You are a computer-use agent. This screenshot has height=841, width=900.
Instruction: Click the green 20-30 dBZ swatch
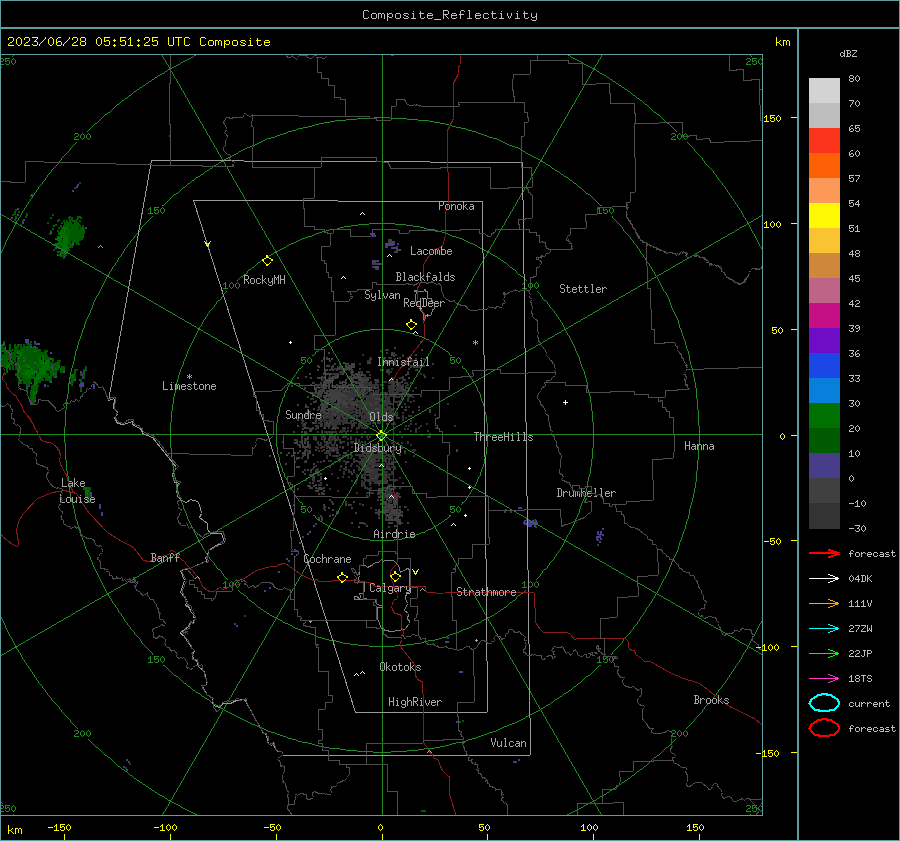(824, 416)
